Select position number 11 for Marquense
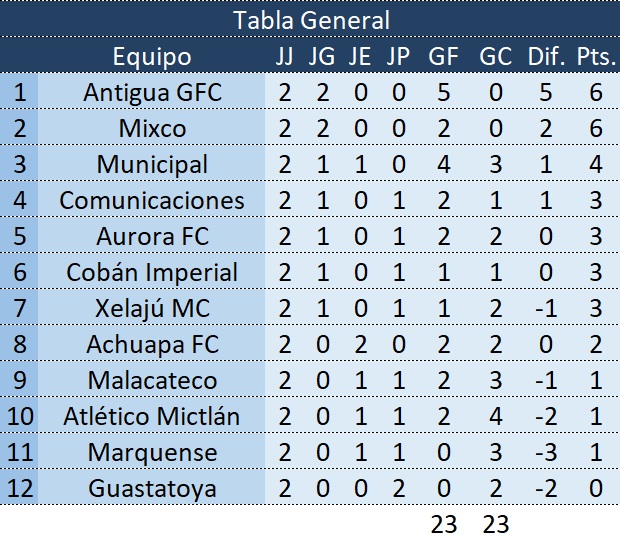This screenshot has height=535, width=620. (20, 453)
